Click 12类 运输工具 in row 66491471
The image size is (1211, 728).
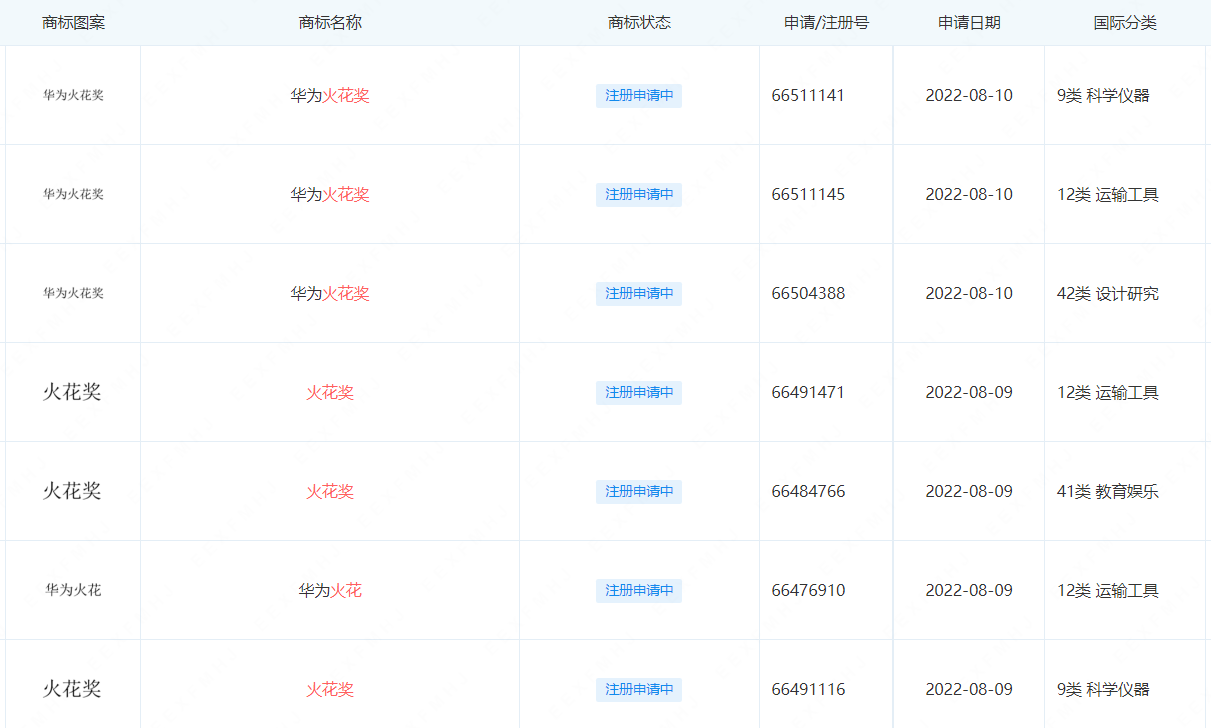pyautogui.click(x=1108, y=393)
